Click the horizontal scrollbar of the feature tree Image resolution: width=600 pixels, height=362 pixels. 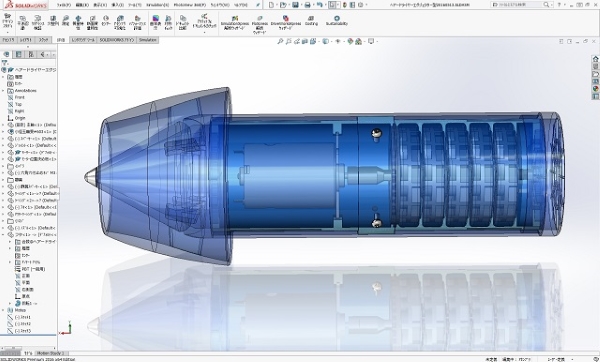pos(29,348)
